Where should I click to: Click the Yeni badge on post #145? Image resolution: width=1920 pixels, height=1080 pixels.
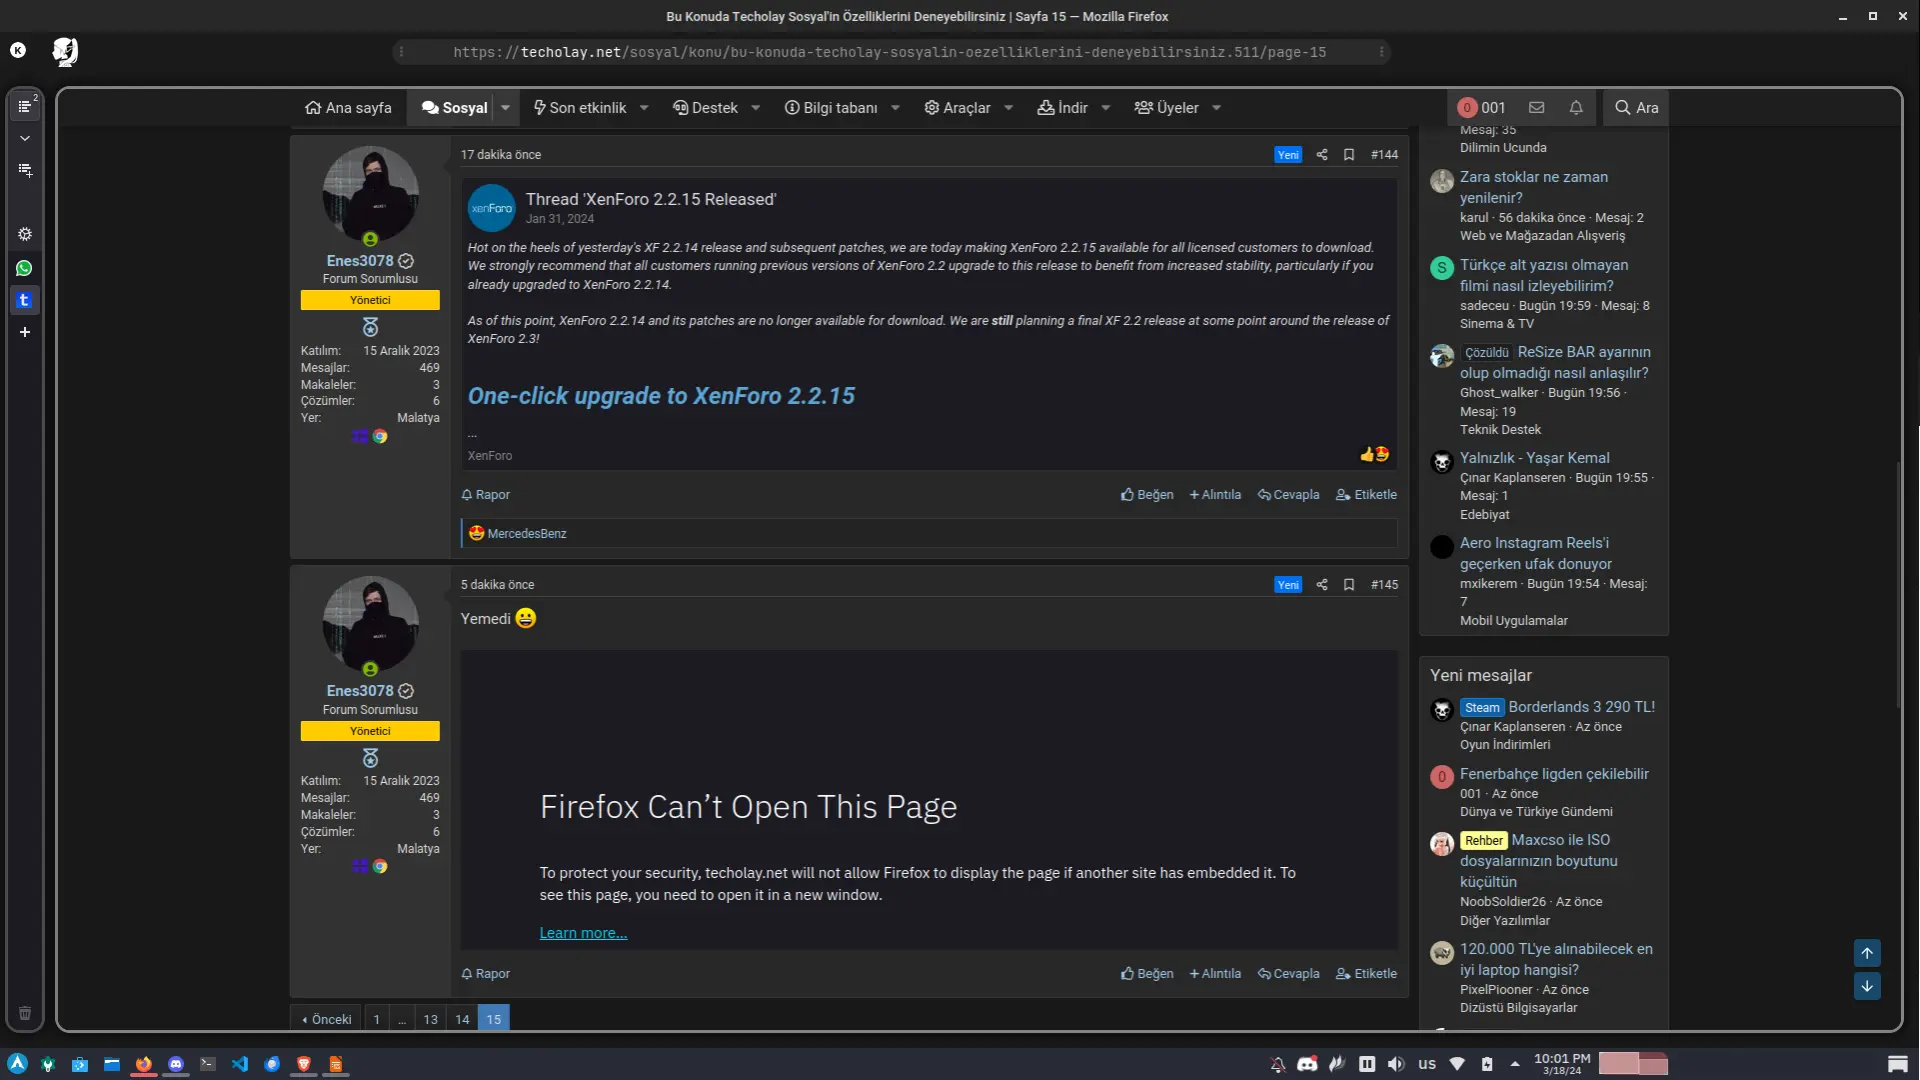(1288, 585)
